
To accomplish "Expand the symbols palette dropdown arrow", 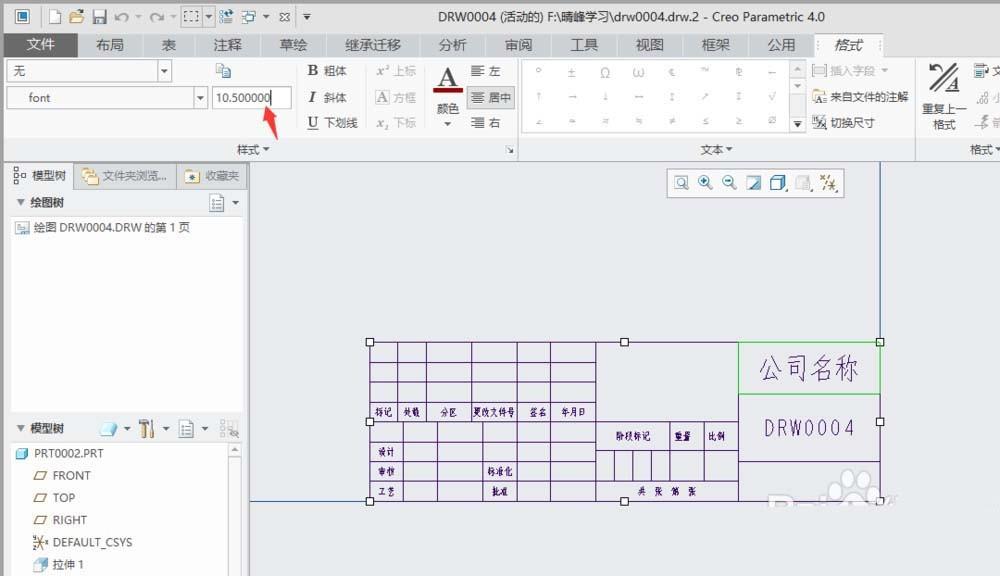I will (x=797, y=121).
